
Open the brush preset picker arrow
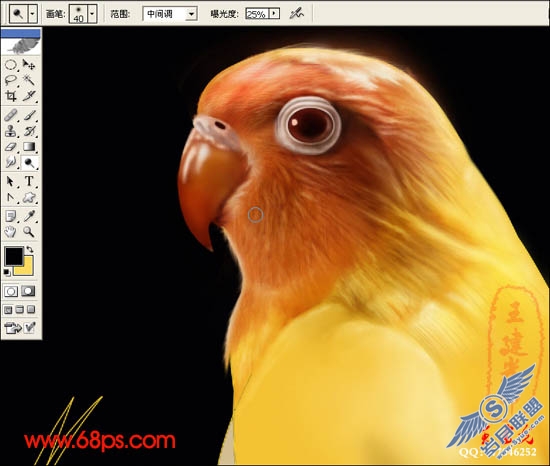(x=92, y=14)
